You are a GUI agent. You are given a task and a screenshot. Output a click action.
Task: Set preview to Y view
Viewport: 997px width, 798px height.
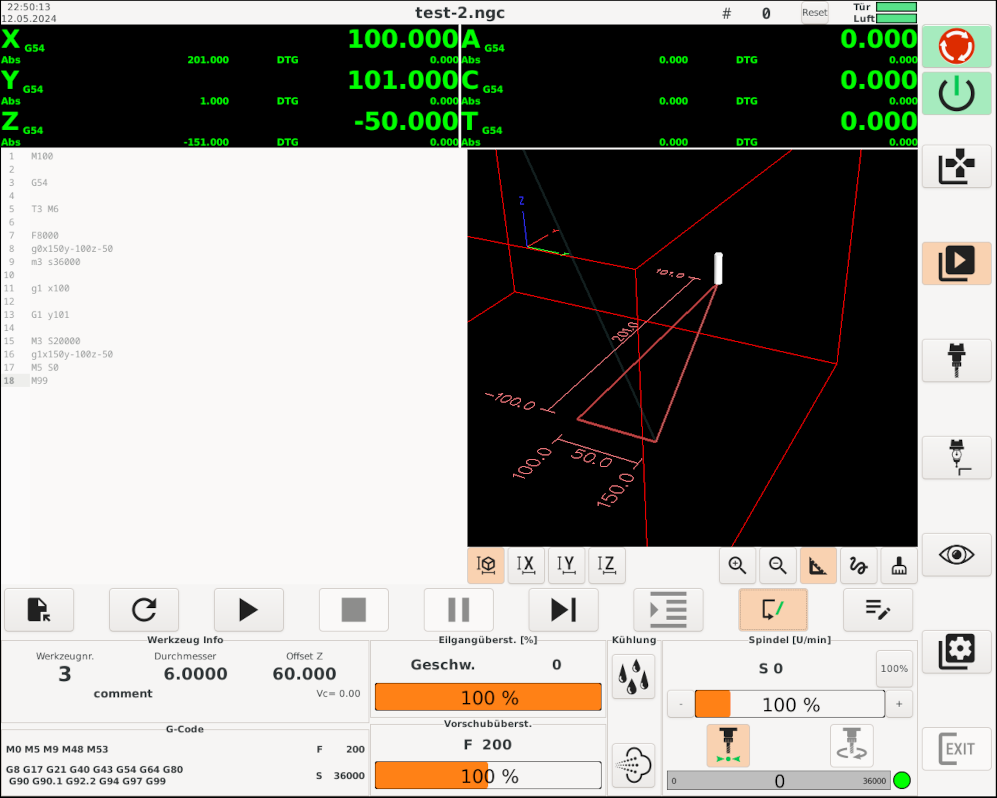(x=566, y=565)
